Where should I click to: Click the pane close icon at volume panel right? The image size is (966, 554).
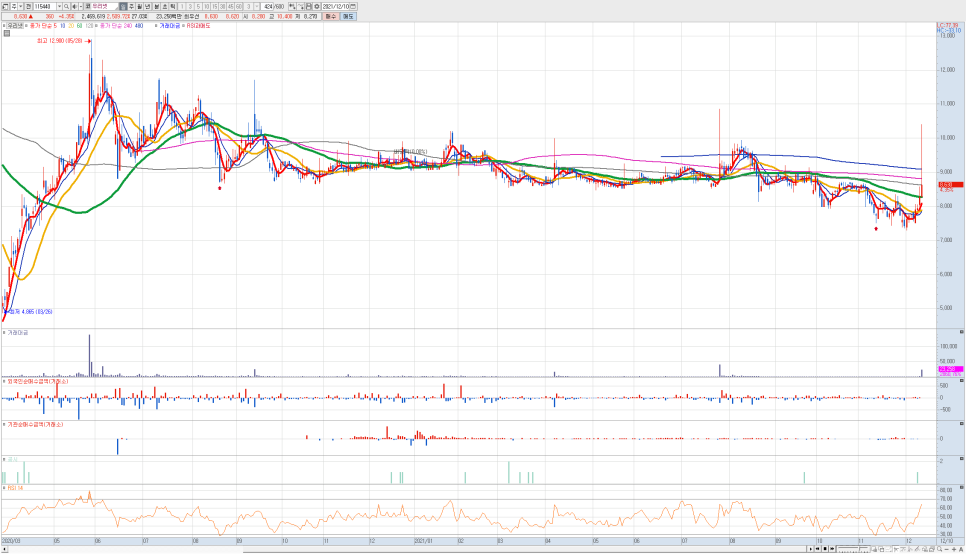962,332
